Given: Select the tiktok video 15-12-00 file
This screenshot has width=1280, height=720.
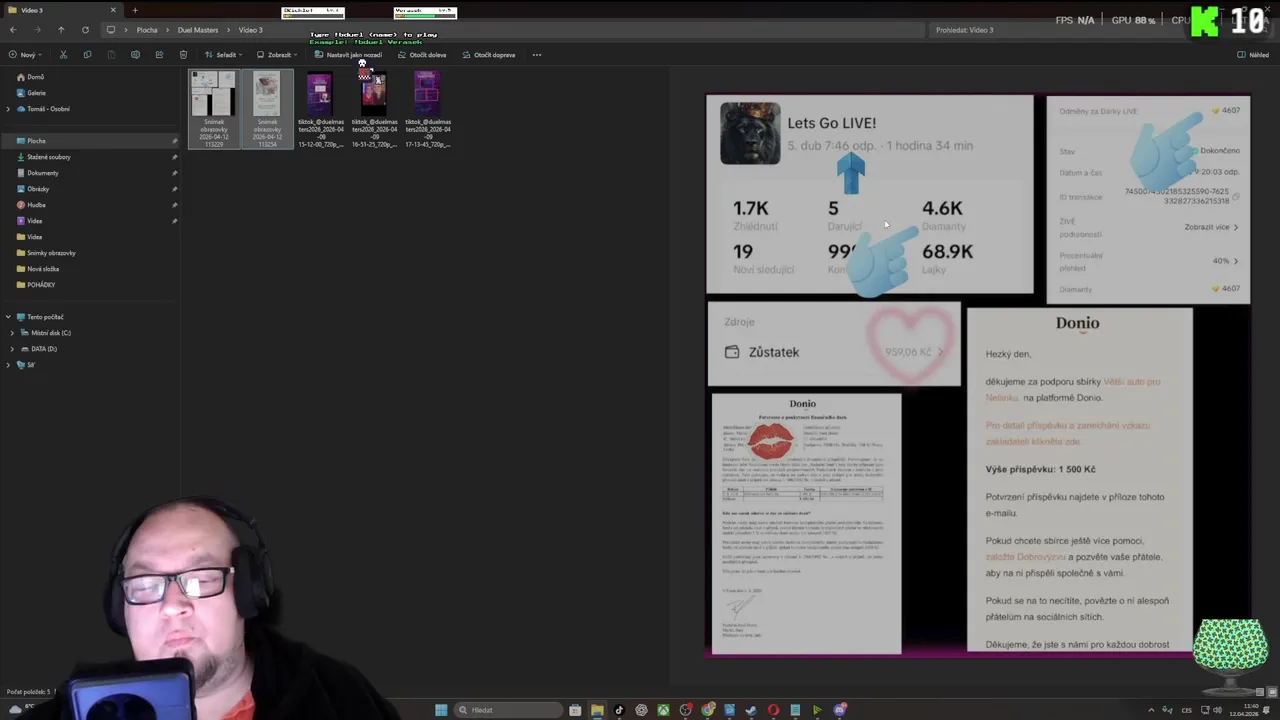Looking at the screenshot, I should point(320,109).
